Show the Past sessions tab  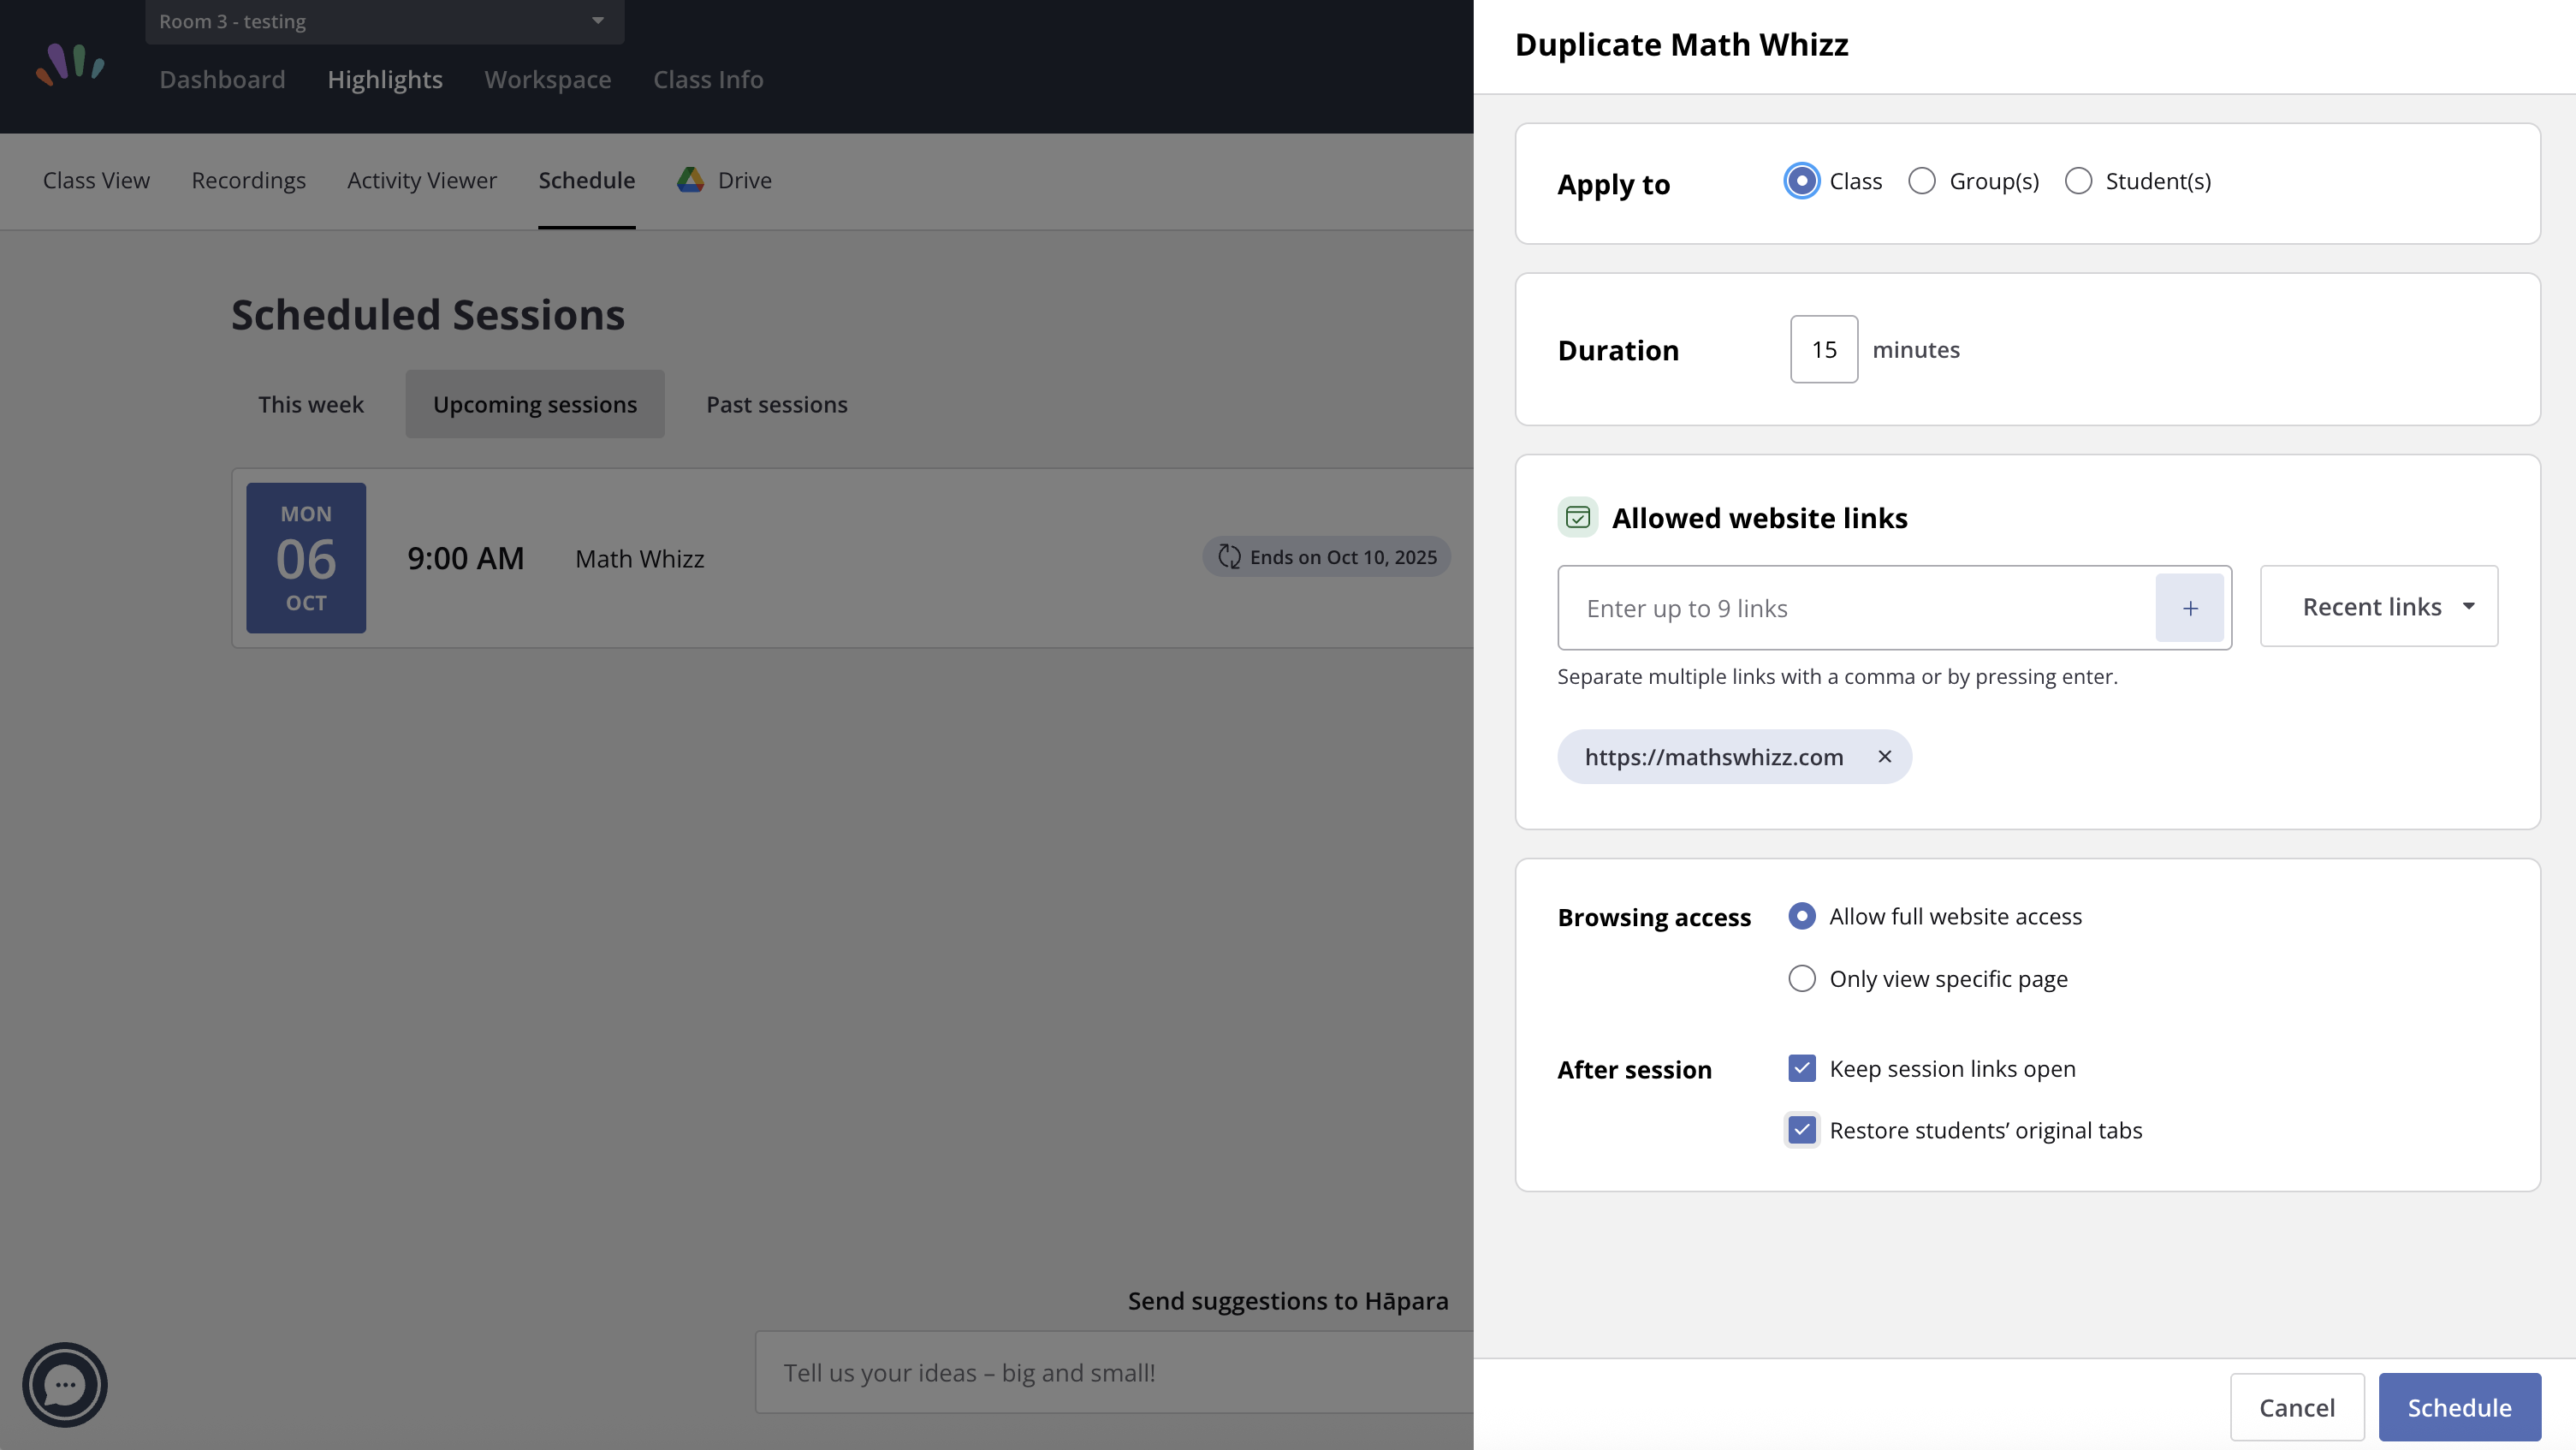click(777, 404)
